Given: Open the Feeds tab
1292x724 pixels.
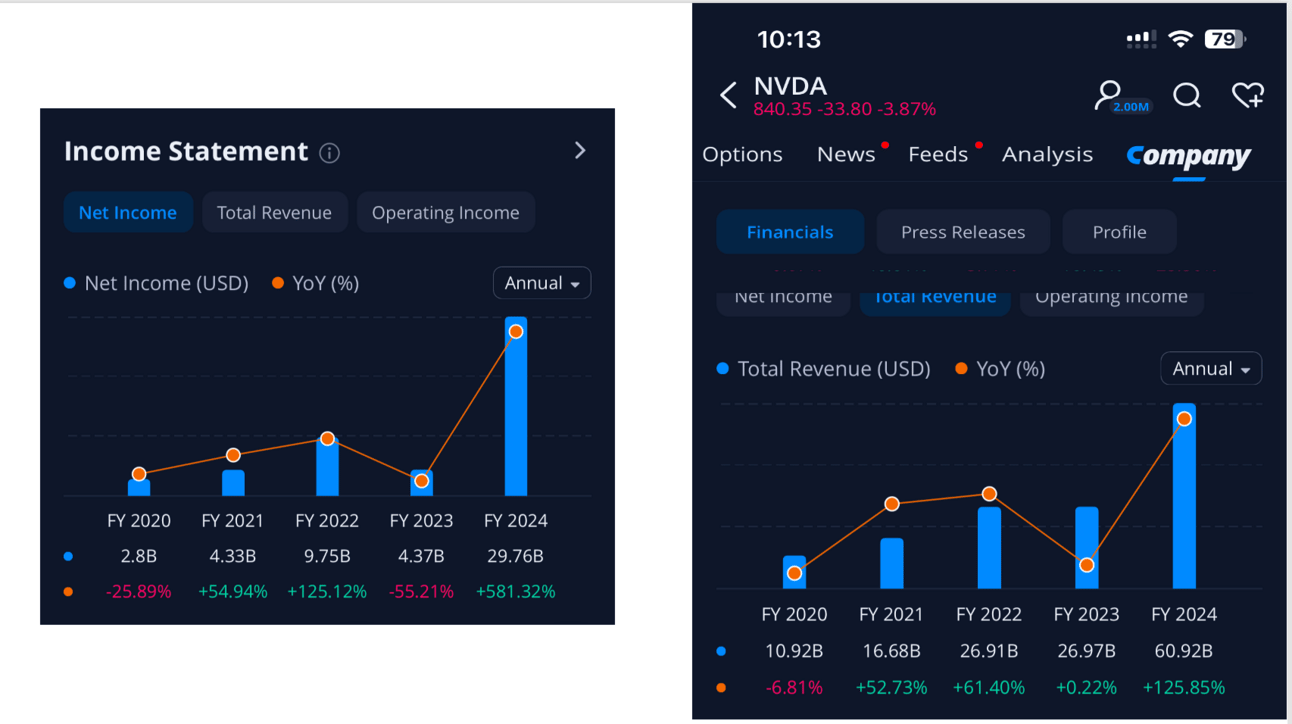Looking at the screenshot, I should click(938, 154).
